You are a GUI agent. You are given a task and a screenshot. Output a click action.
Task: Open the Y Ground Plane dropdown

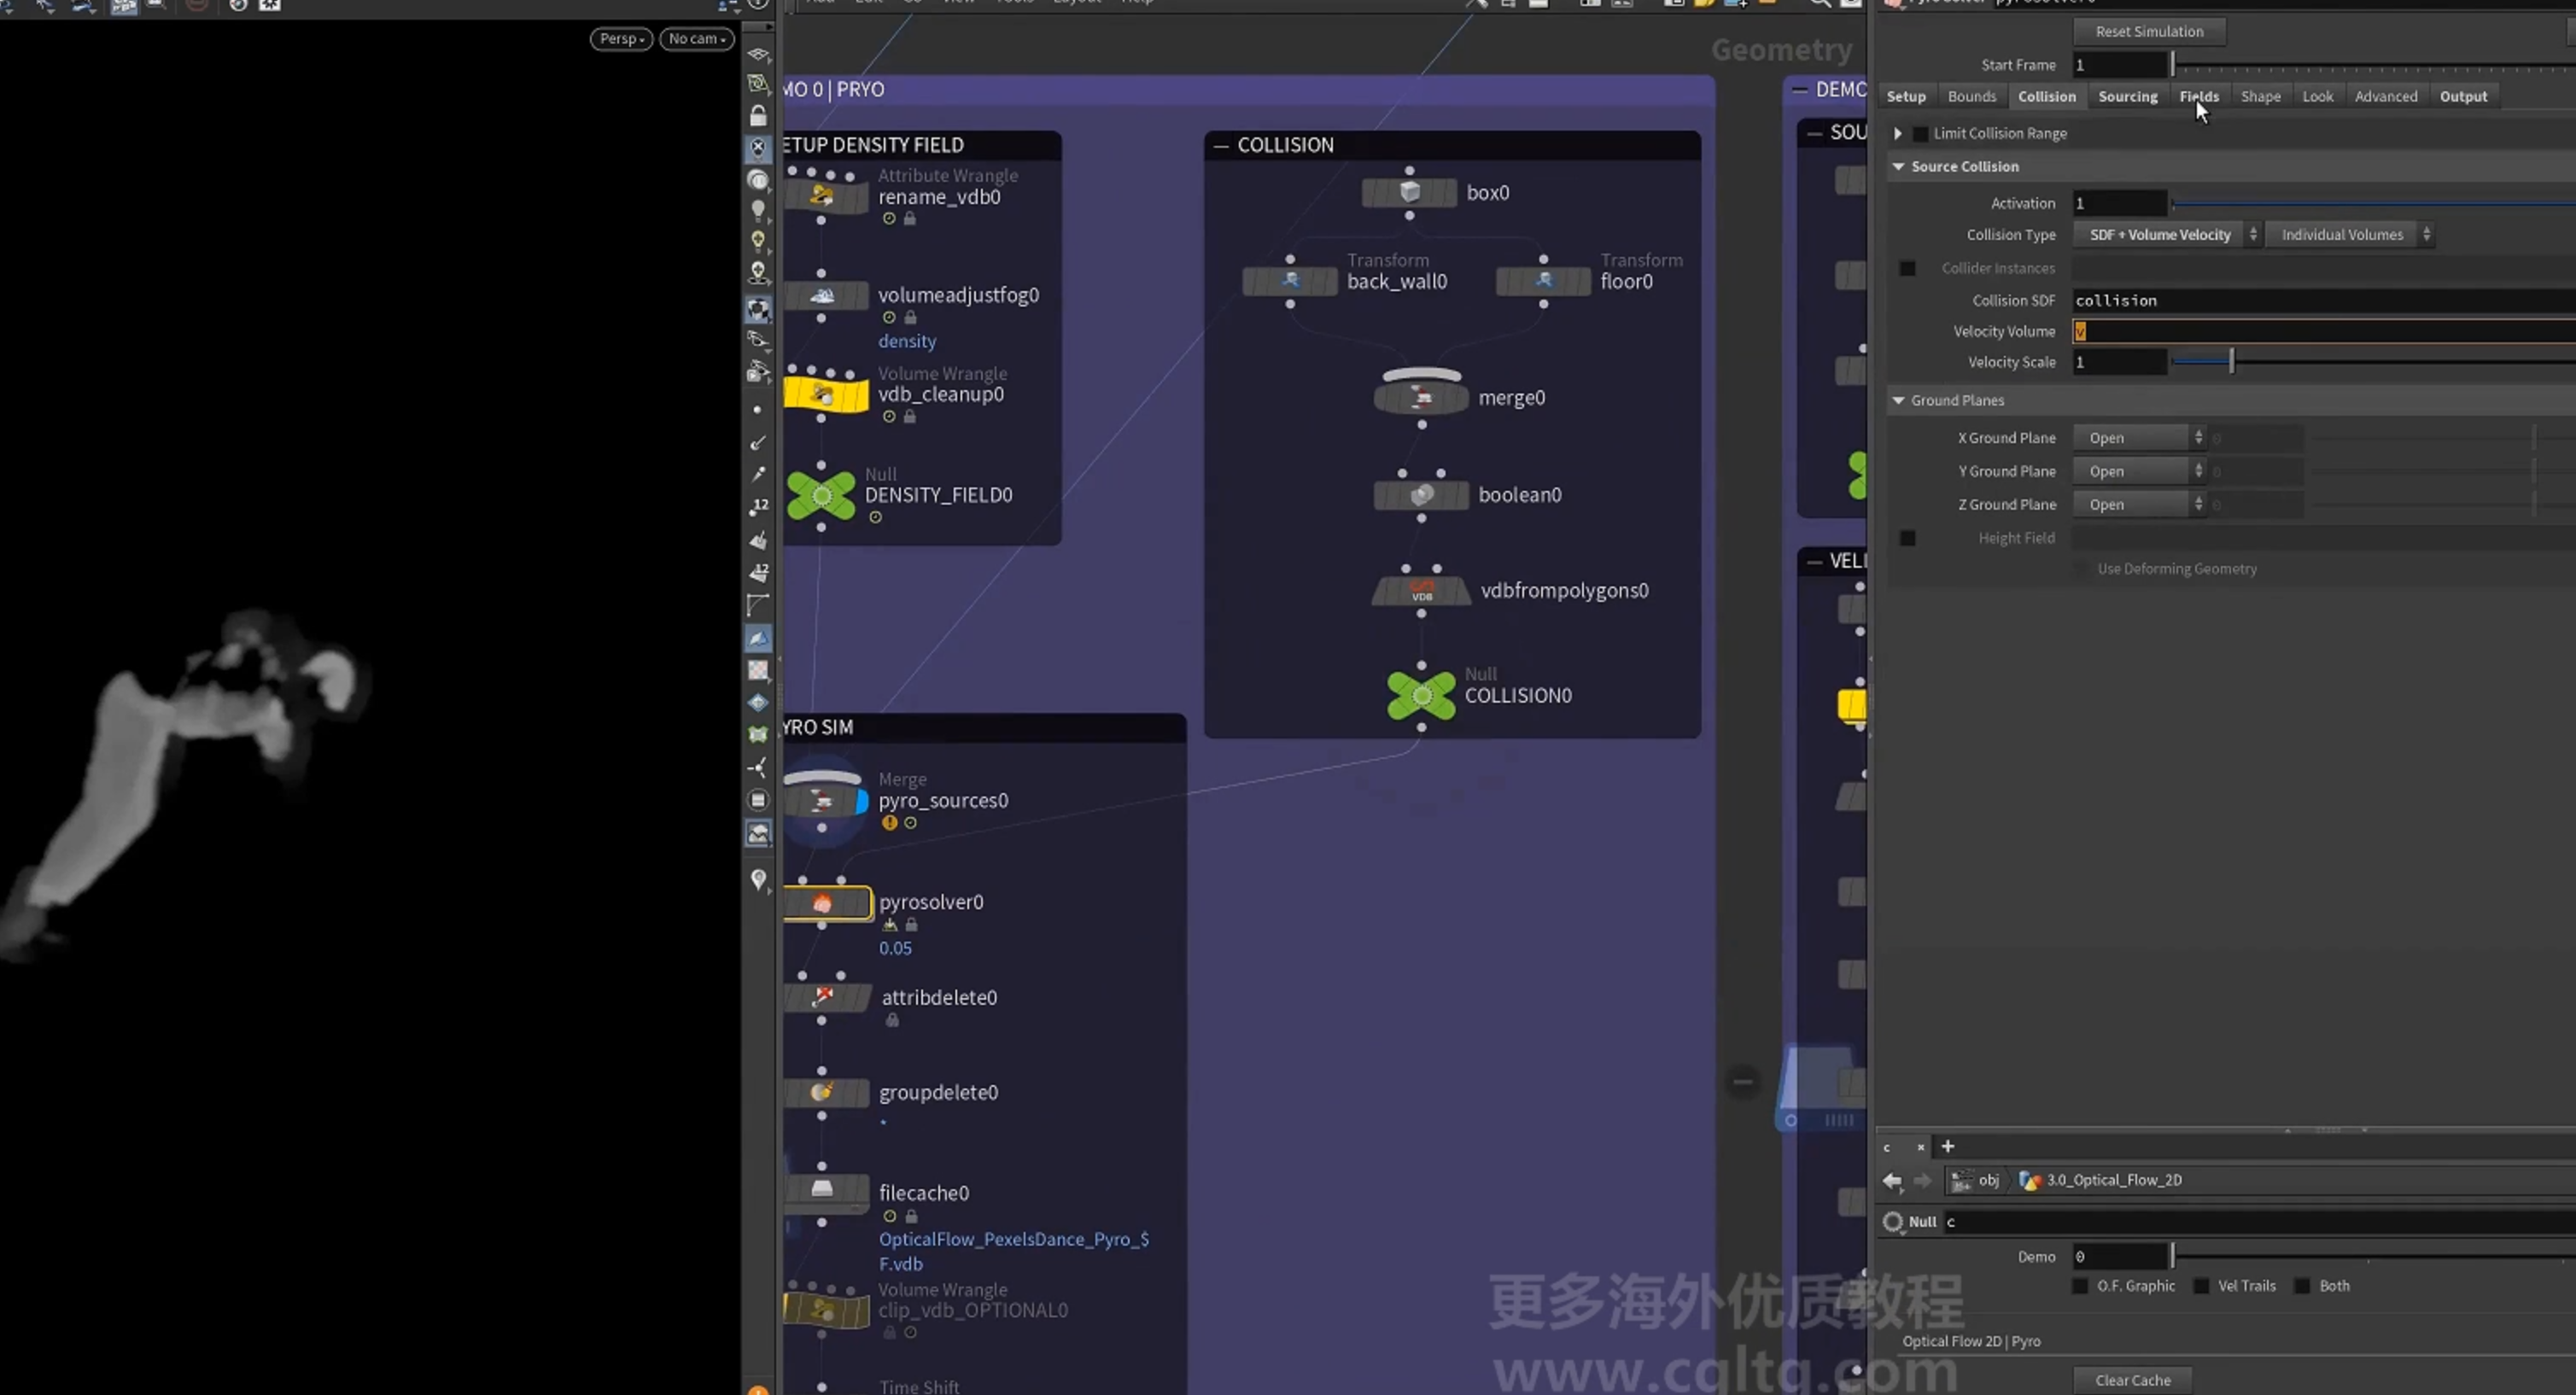pos(2139,471)
